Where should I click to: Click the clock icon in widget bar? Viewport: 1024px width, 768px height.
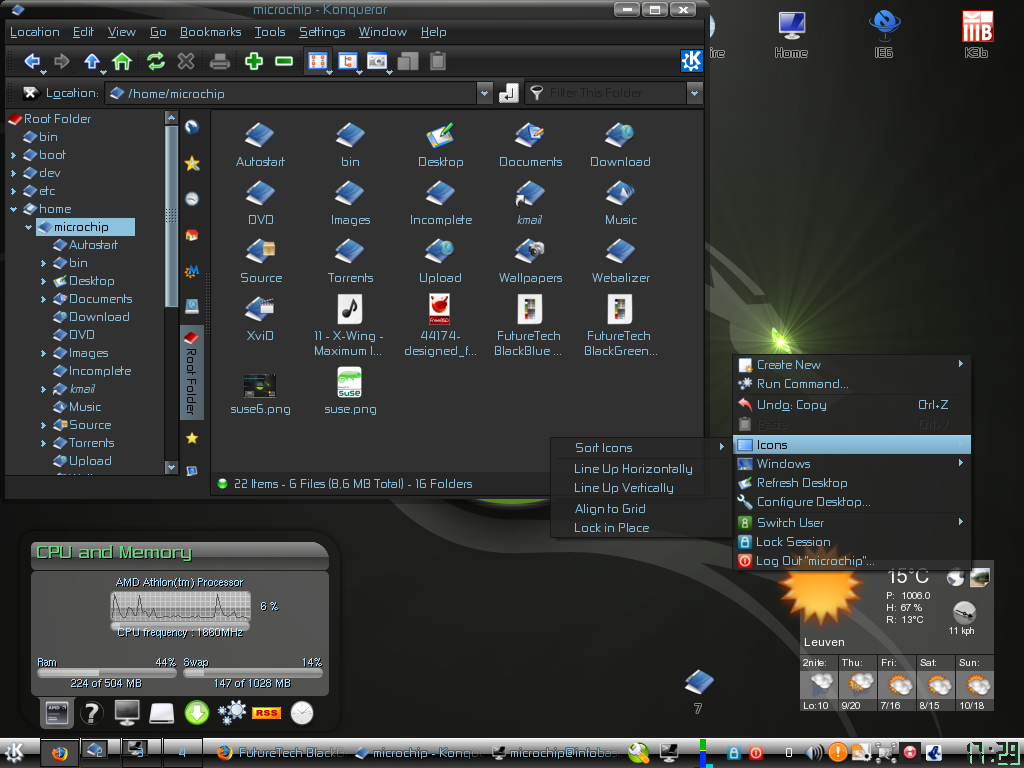(302, 712)
